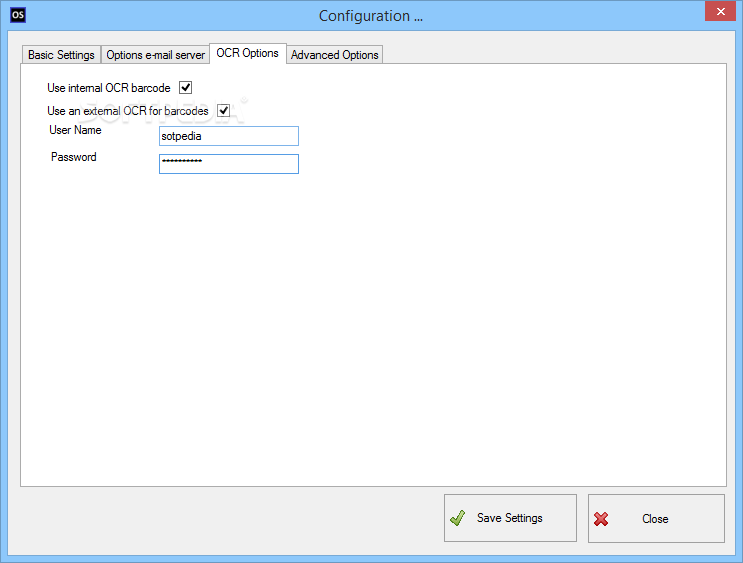The image size is (743, 563).
Task: Uncheck Use internal OCR barcode checkbox
Action: [x=185, y=88]
